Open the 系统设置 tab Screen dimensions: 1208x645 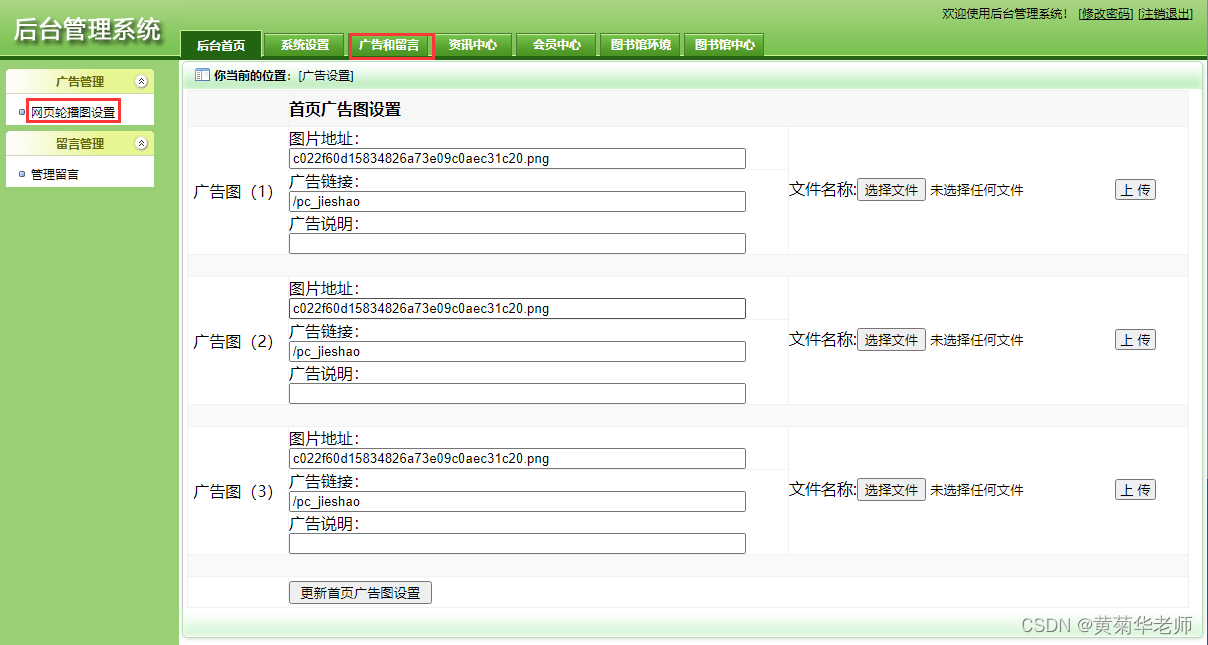pyautogui.click(x=305, y=45)
